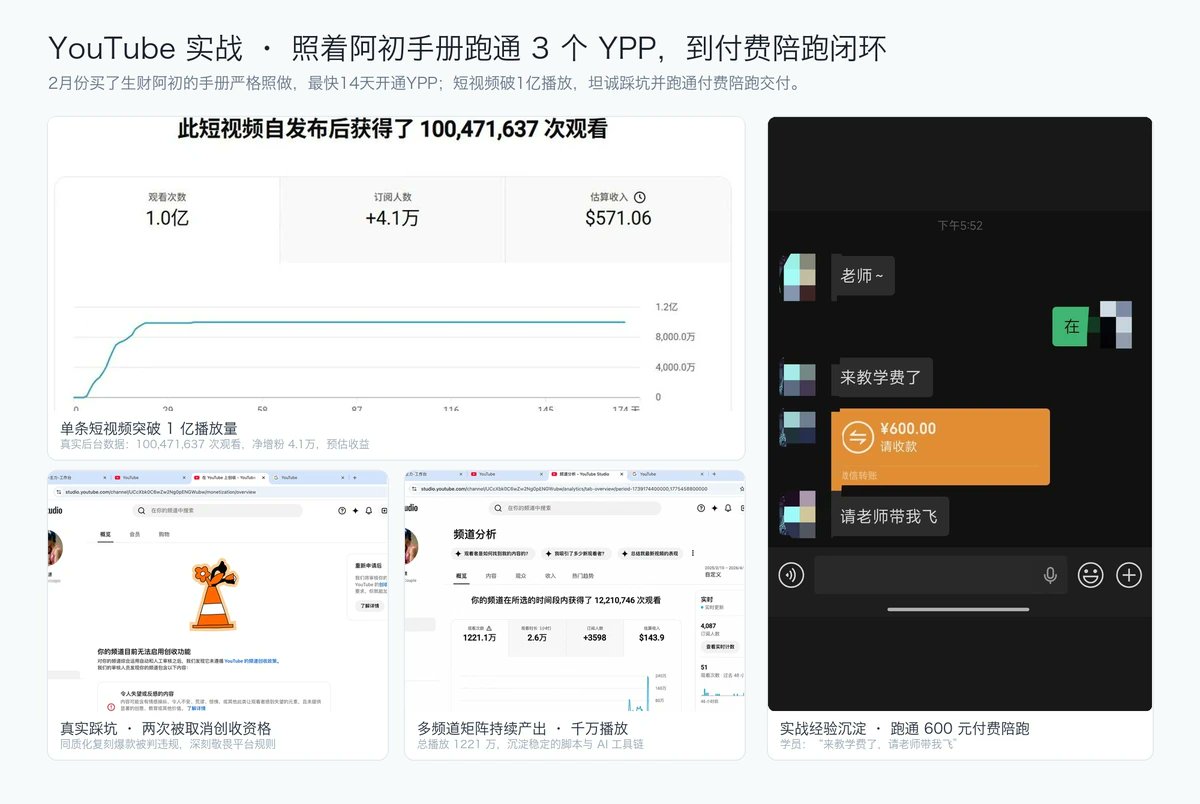Open the avatar beside 来教学费了 message

[x=797, y=377]
